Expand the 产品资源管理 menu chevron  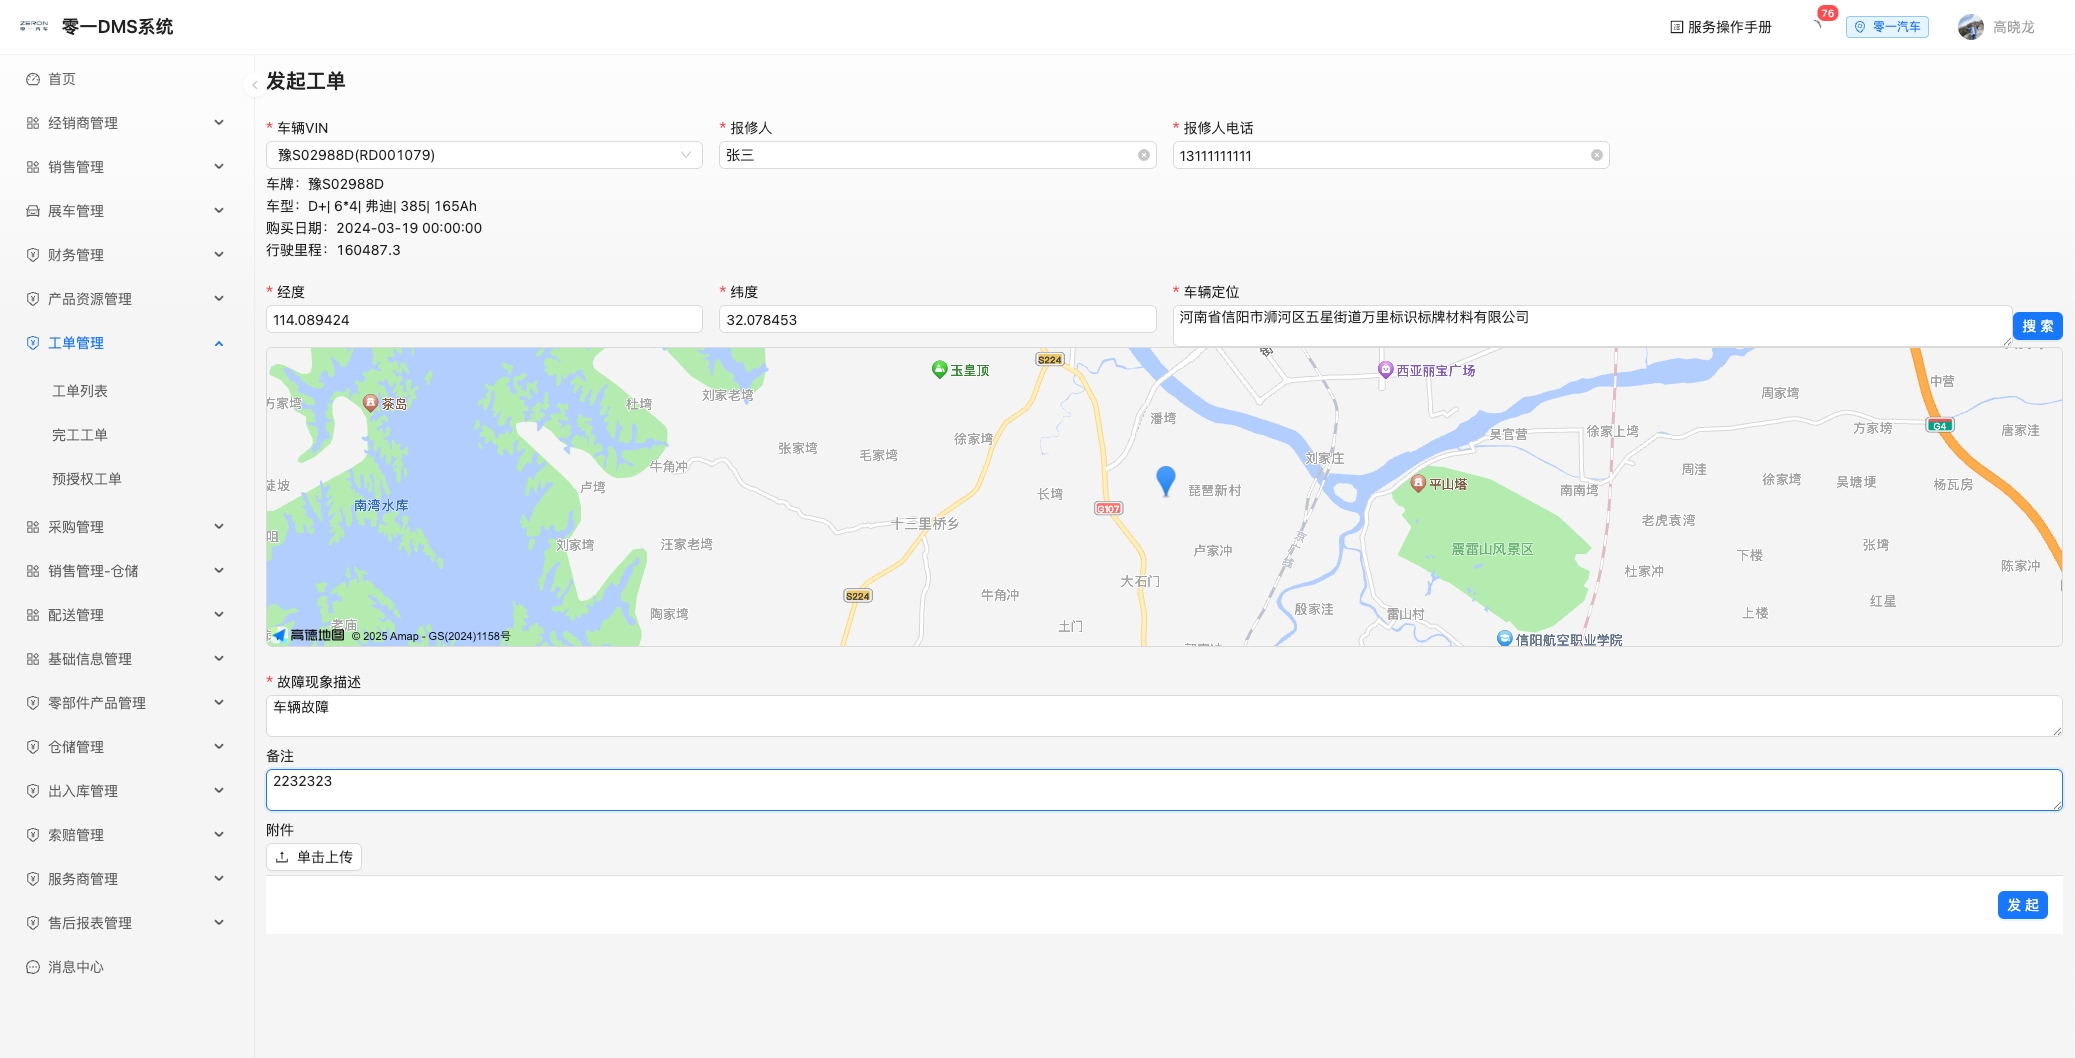click(219, 299)
